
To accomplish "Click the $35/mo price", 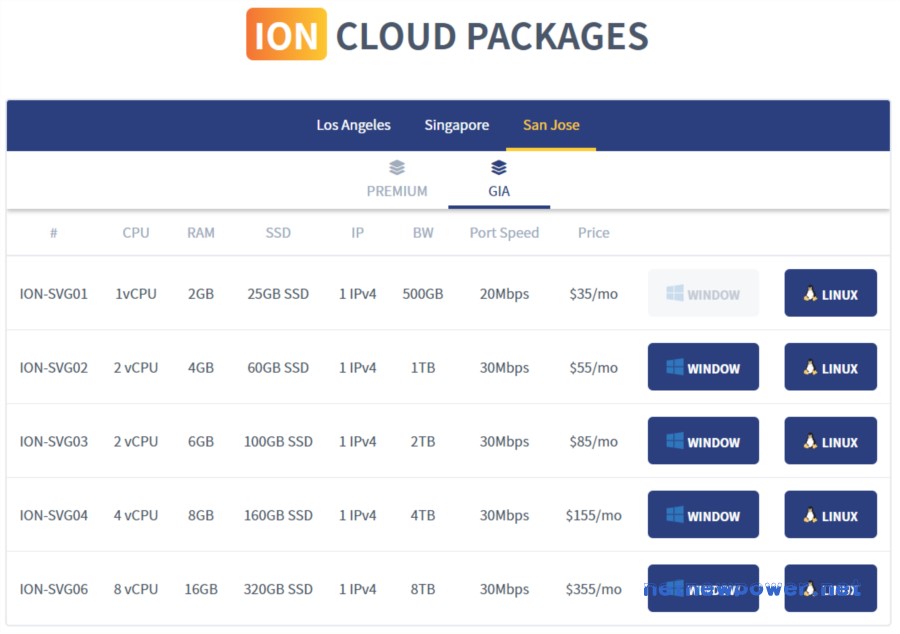I will (x=593, y=294).
